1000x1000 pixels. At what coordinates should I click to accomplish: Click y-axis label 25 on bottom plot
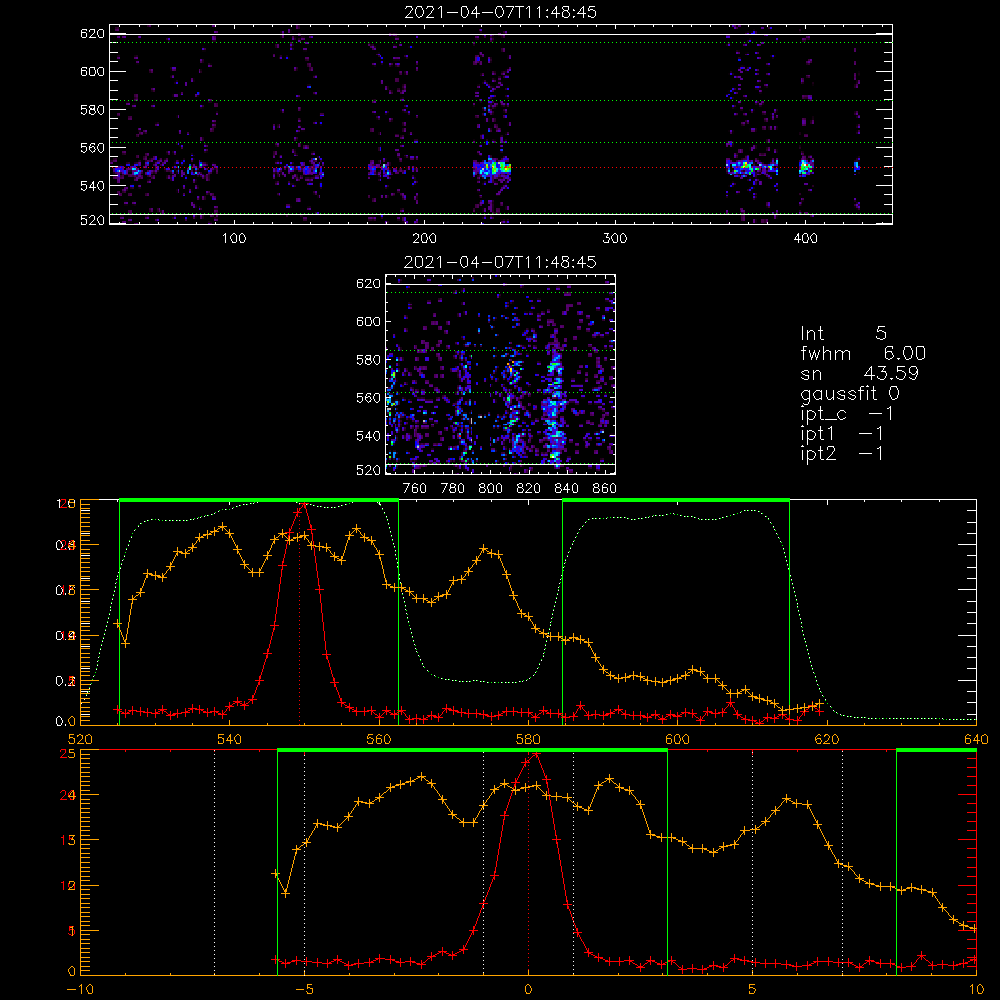(67, 753)
